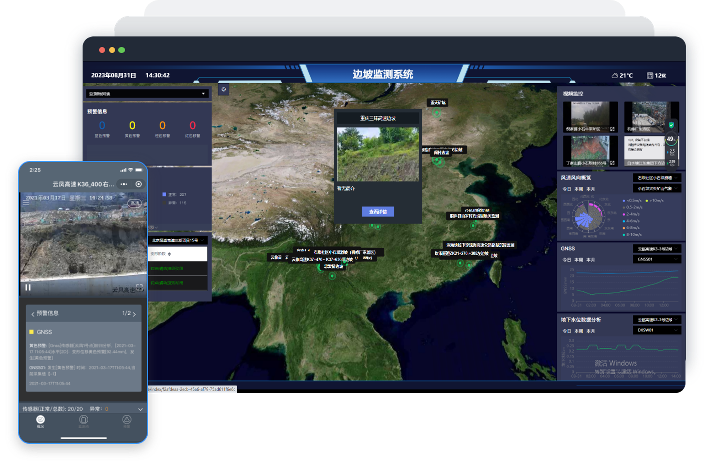Select the green marker near the Yangtze delta

pyautogui.click(x=473, y=225)
